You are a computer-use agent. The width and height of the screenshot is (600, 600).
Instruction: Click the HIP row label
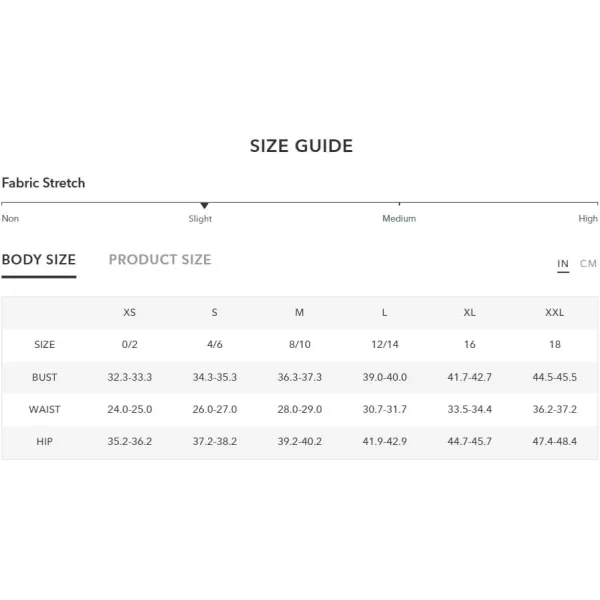(44, 442)
